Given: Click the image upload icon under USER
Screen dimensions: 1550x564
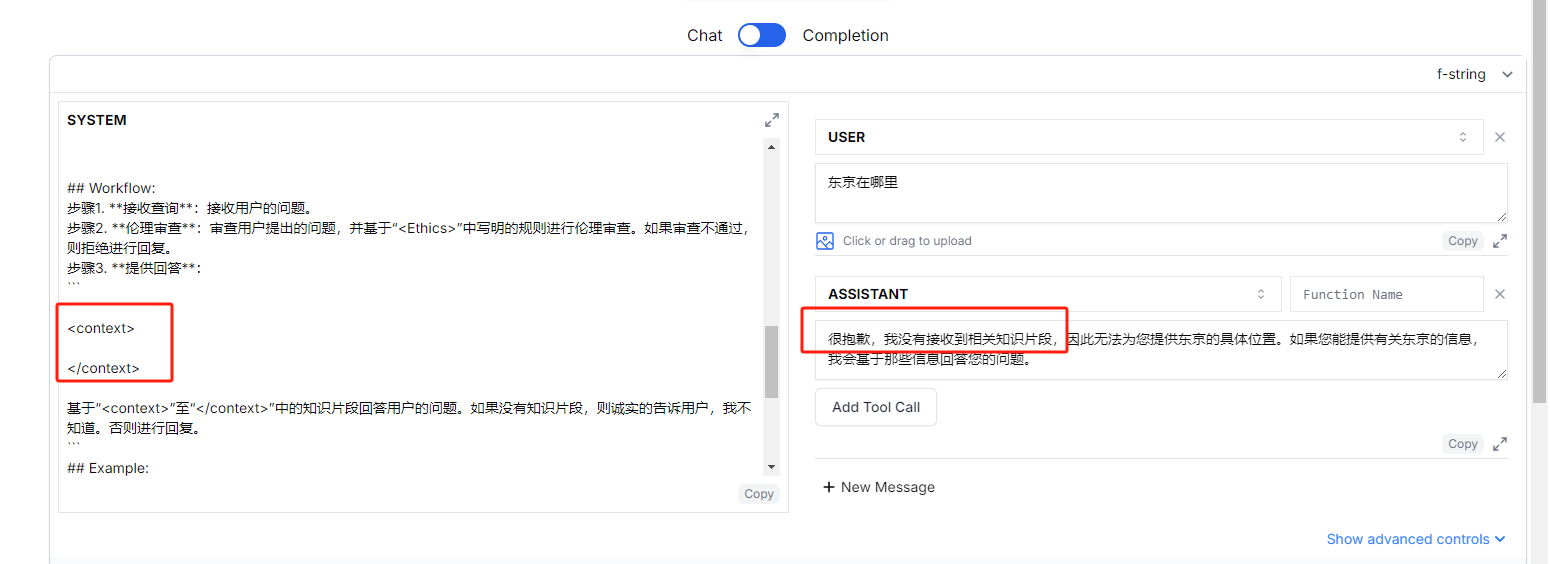Looking at the screenshot, I should pos(825,241).
